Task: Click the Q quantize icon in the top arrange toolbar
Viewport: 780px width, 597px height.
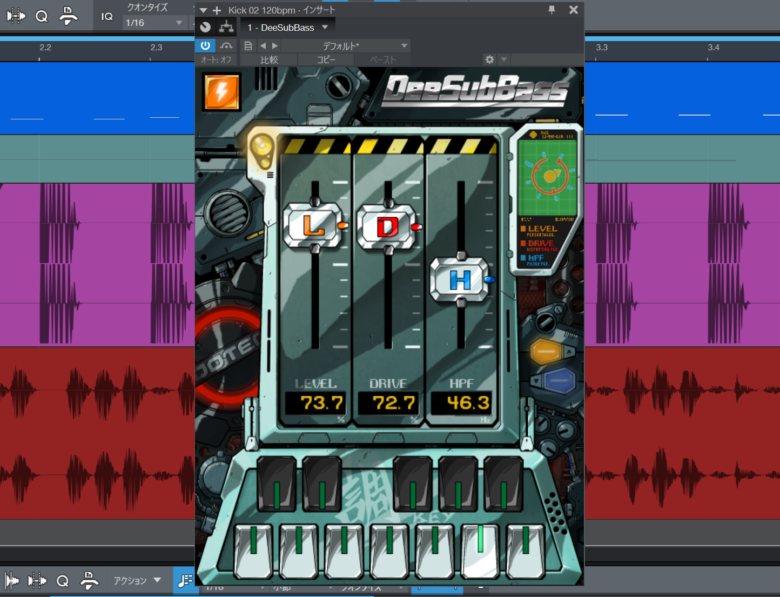Action: pyautogui.click(x=42, y=16)
